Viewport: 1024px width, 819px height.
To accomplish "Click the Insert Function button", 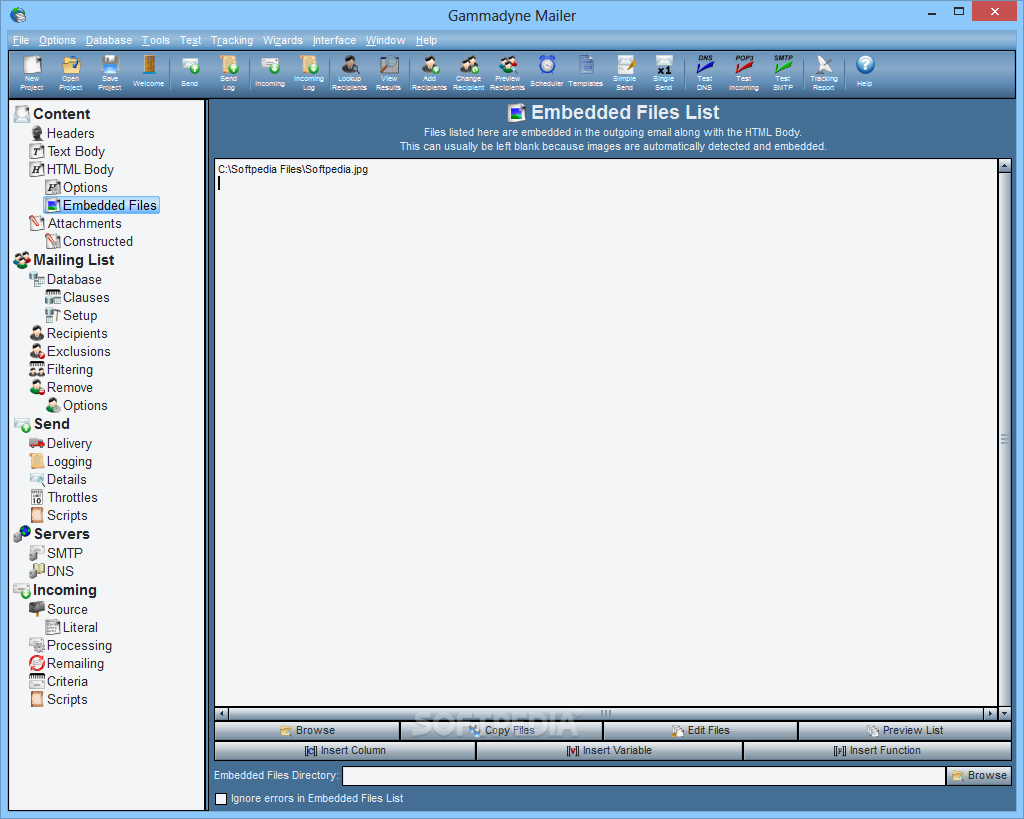I will click(x=877, y=750).
